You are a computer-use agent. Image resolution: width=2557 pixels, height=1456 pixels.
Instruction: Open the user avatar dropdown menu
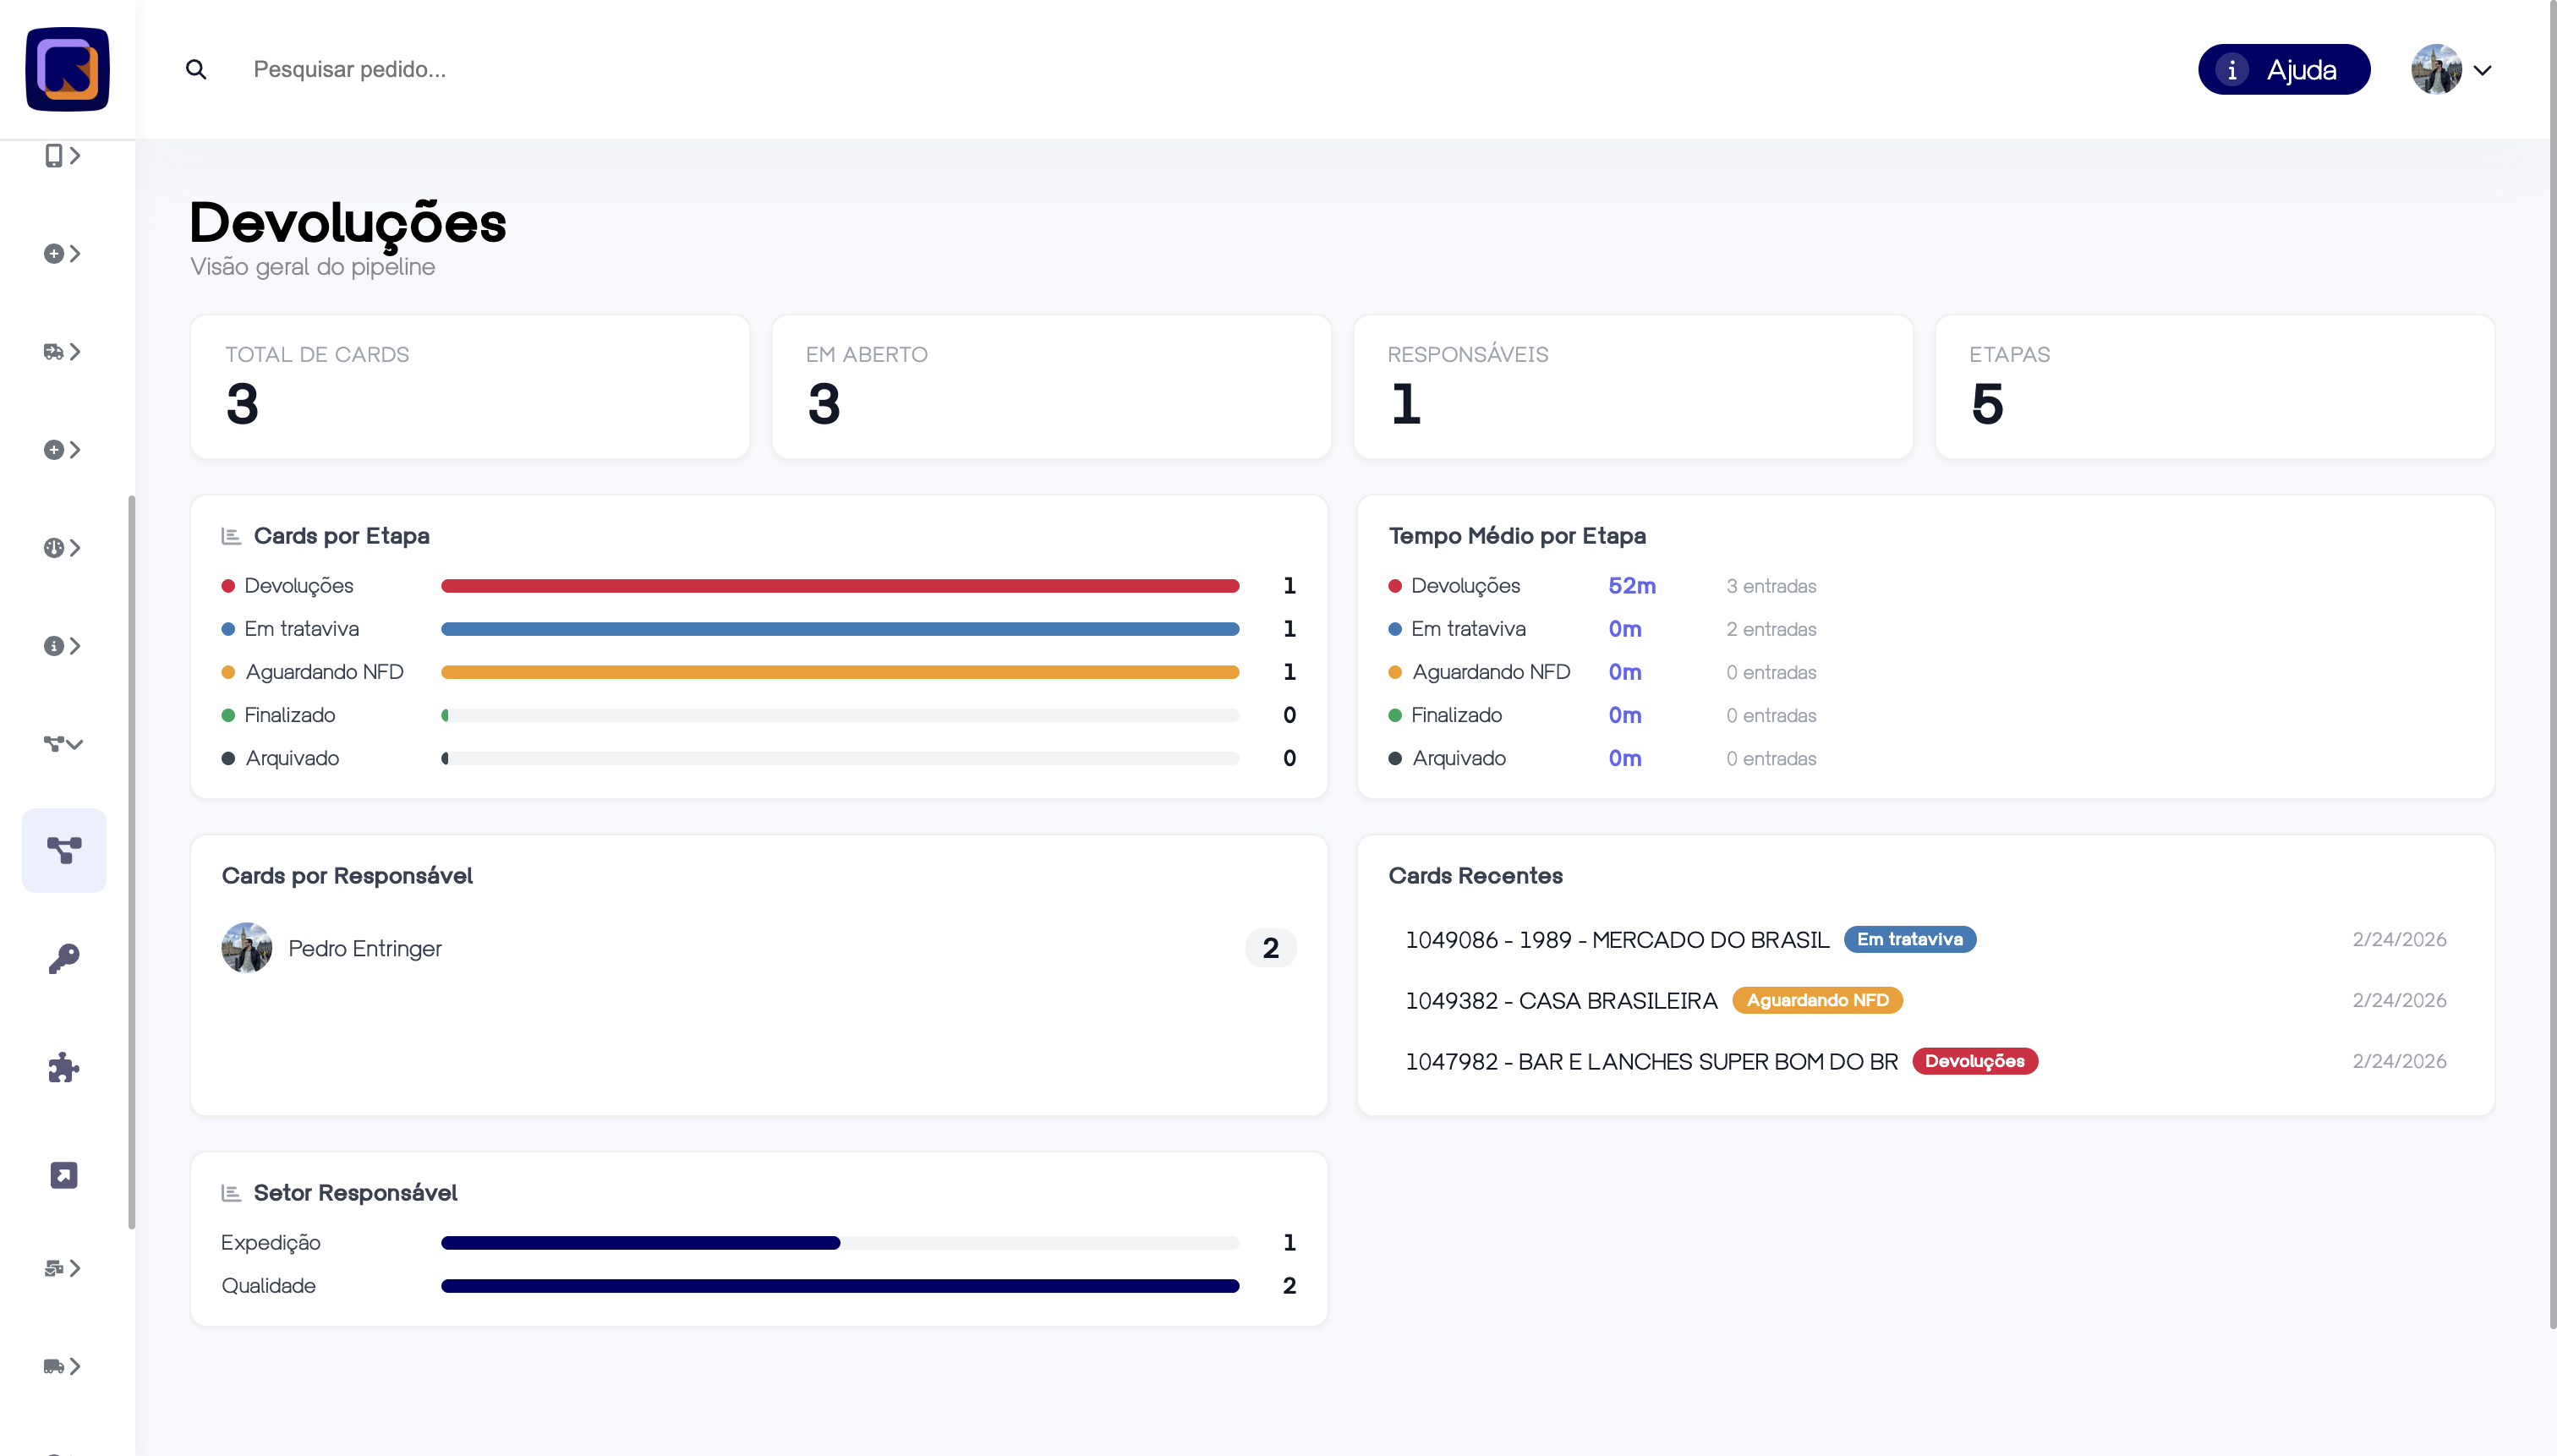[2450, 69]
